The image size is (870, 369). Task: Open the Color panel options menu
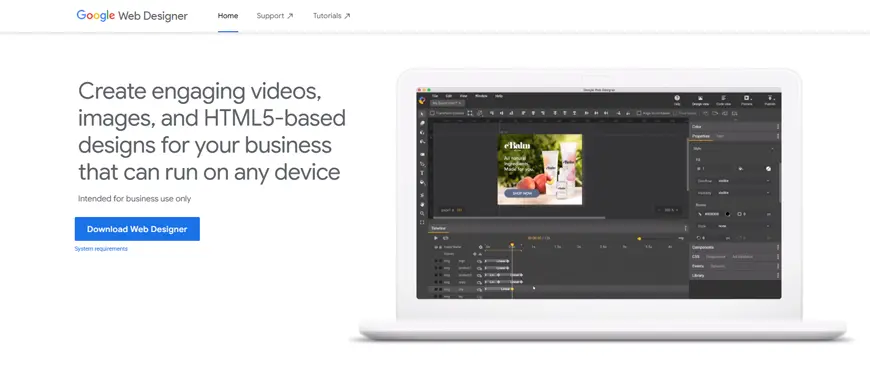point(777,127)
